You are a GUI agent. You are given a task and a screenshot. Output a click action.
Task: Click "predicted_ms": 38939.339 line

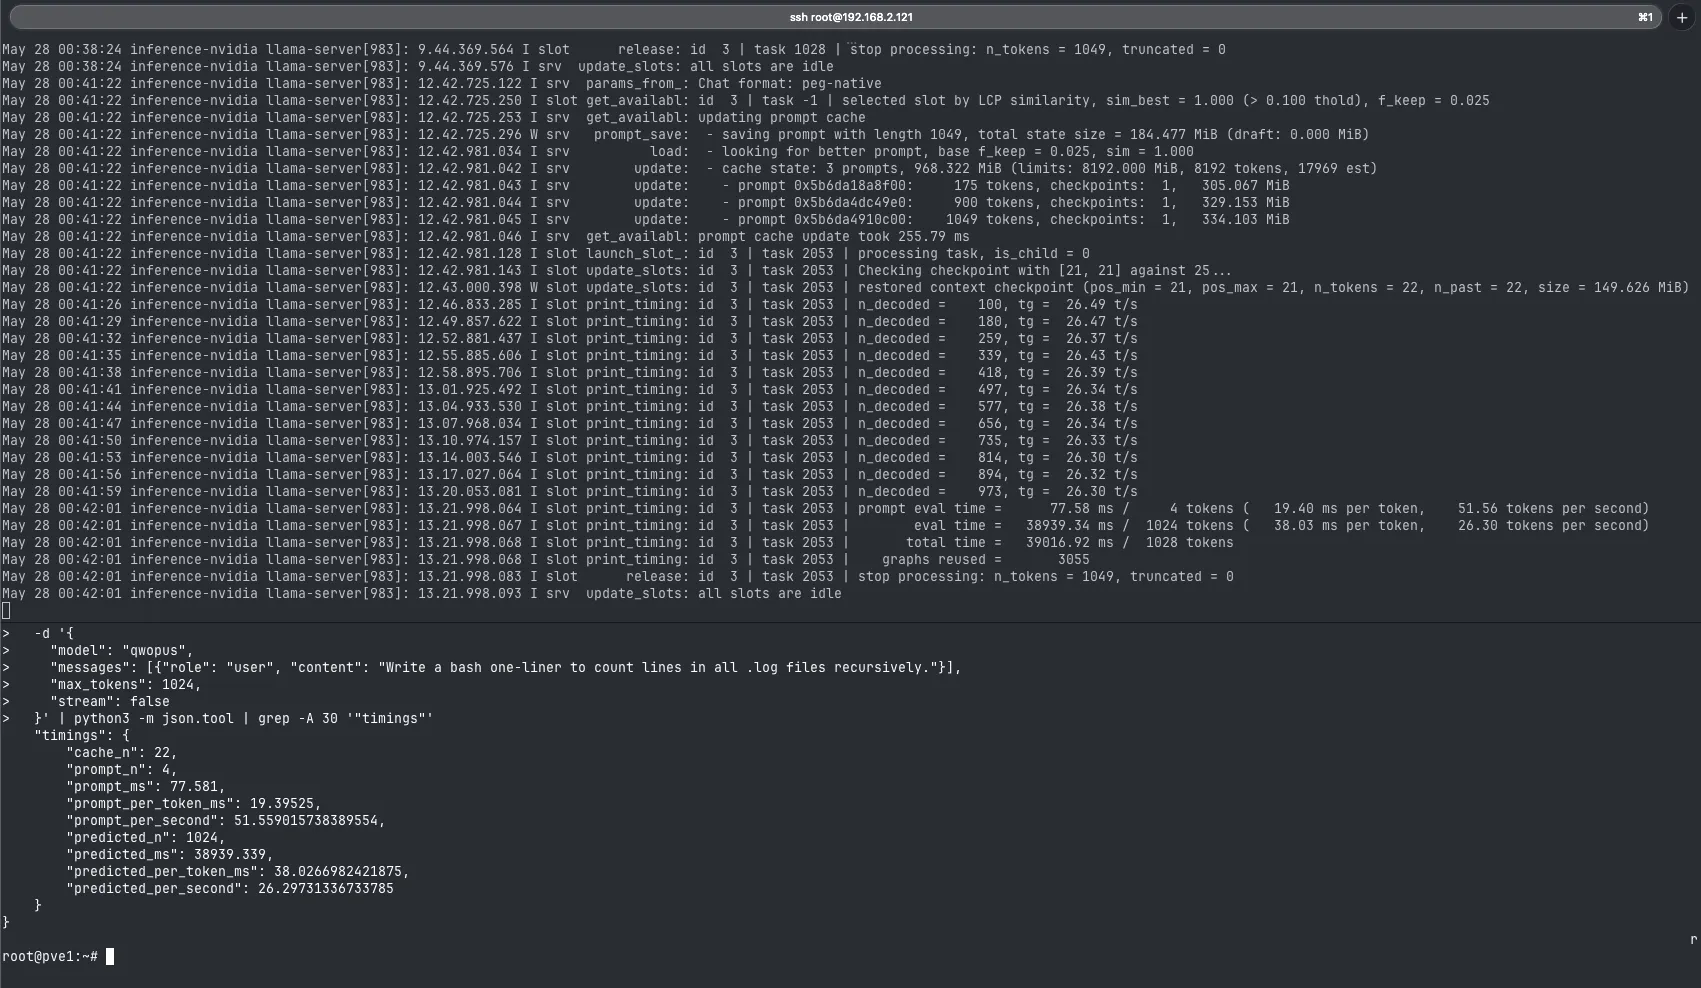[x=170, y=854]
